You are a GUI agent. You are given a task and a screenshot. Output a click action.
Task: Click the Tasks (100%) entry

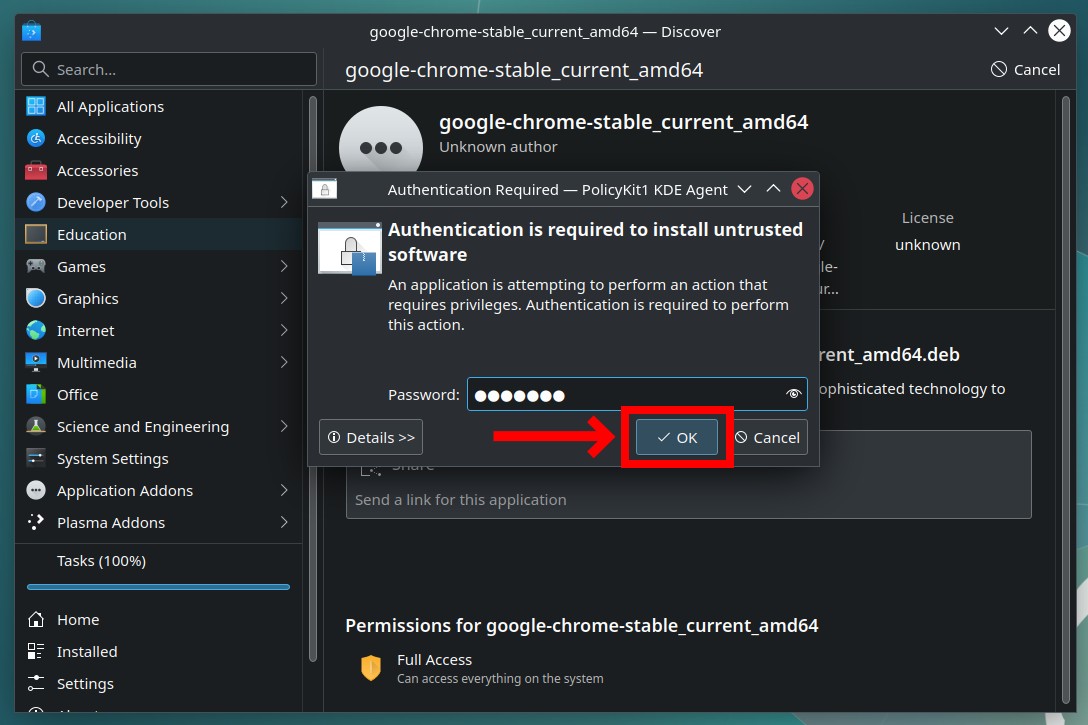[101, 561]
